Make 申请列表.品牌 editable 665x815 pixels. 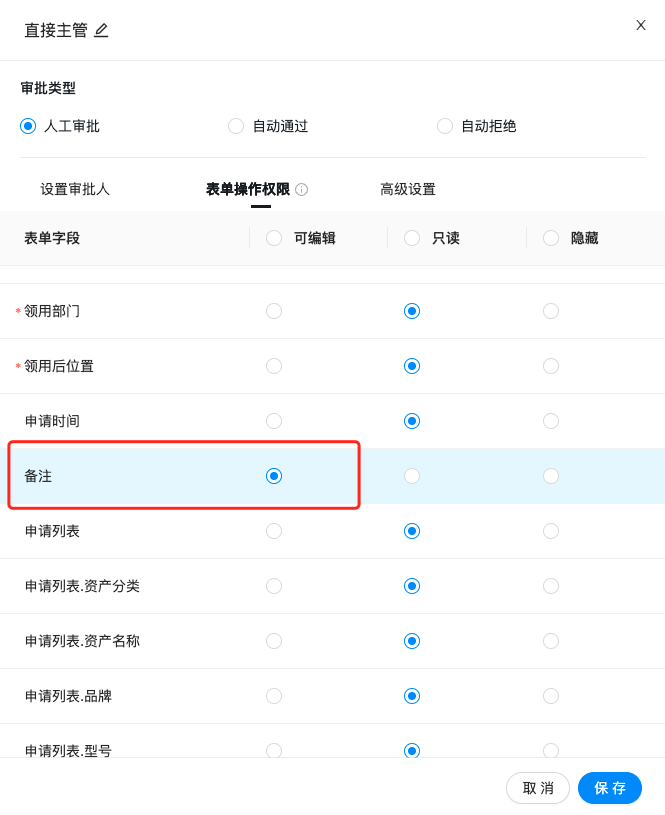pos(274,696)
